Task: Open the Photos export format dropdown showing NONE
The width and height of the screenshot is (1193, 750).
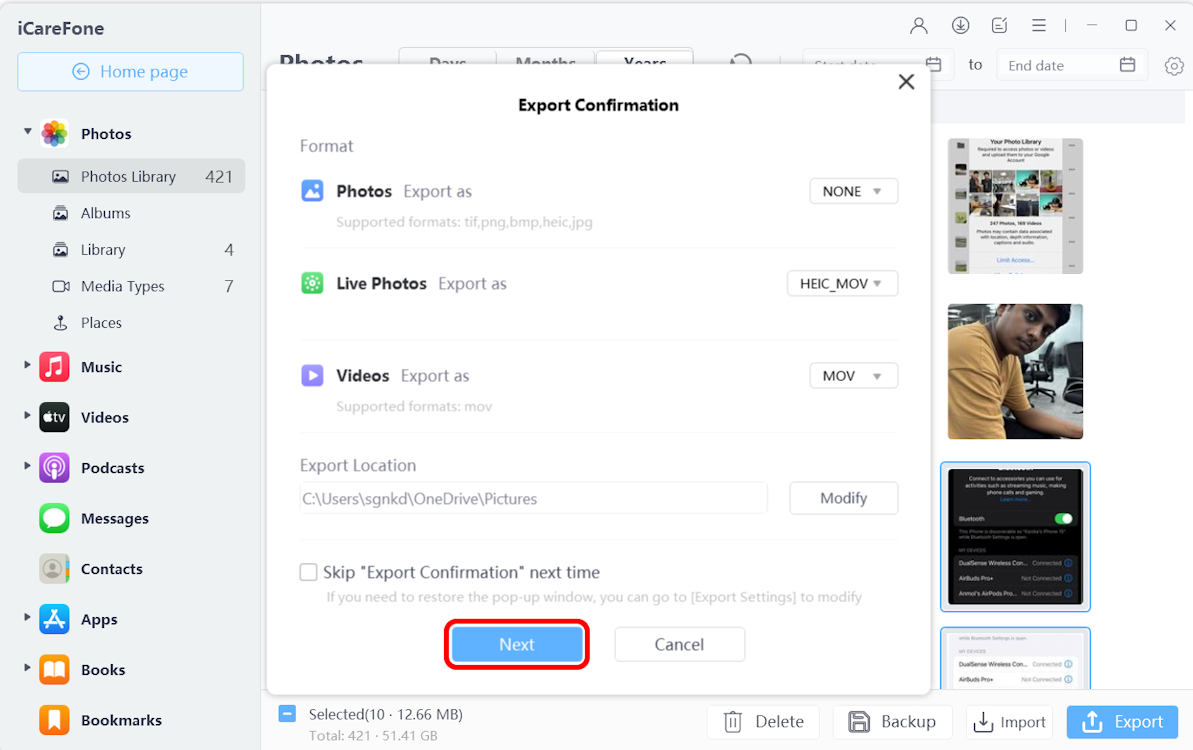Action: tap(853, 191)
